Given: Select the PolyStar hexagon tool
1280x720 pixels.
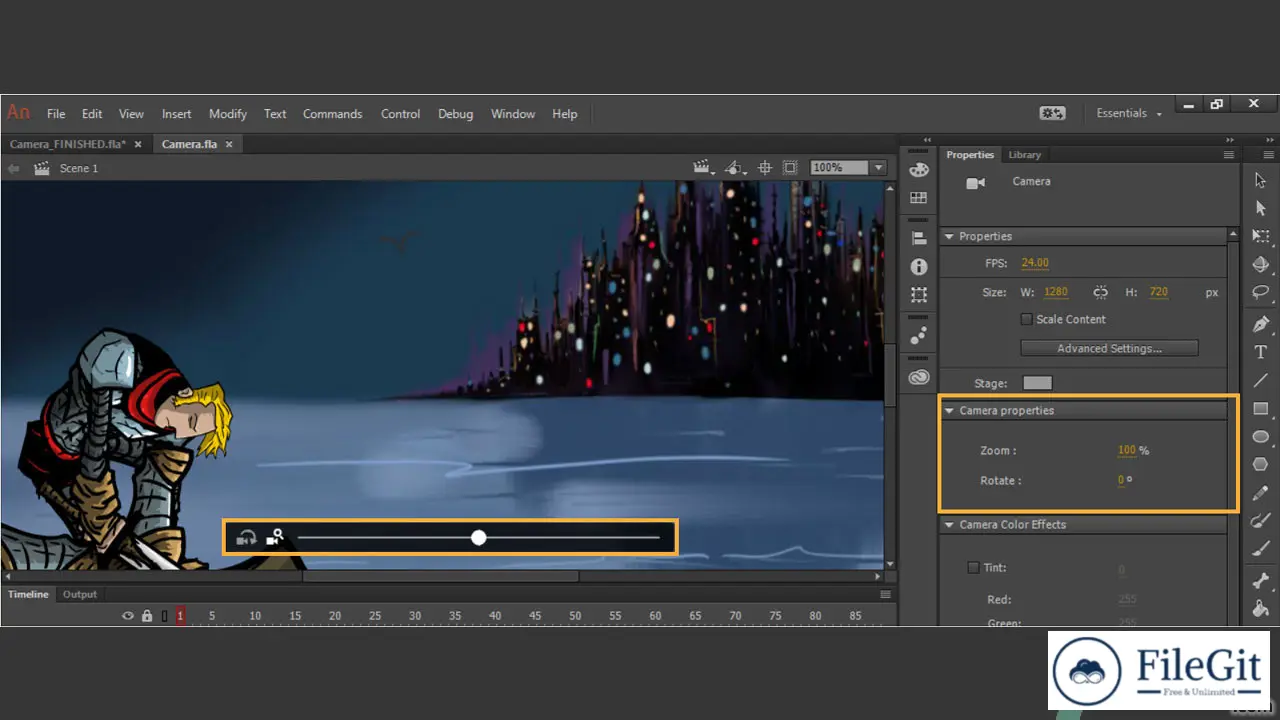Looking at the screenshot, I should pos(1261,465).
